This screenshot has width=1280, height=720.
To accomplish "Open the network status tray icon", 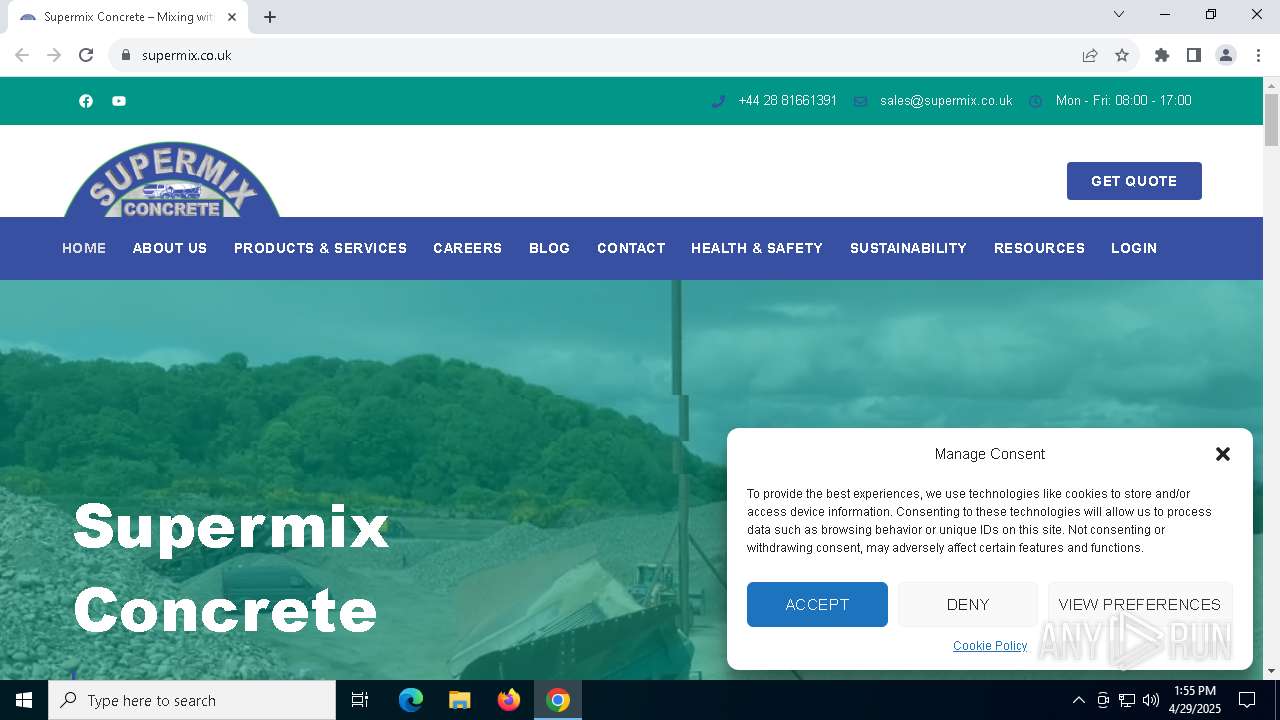I will pyautogui.click(x=1127, y=700).
